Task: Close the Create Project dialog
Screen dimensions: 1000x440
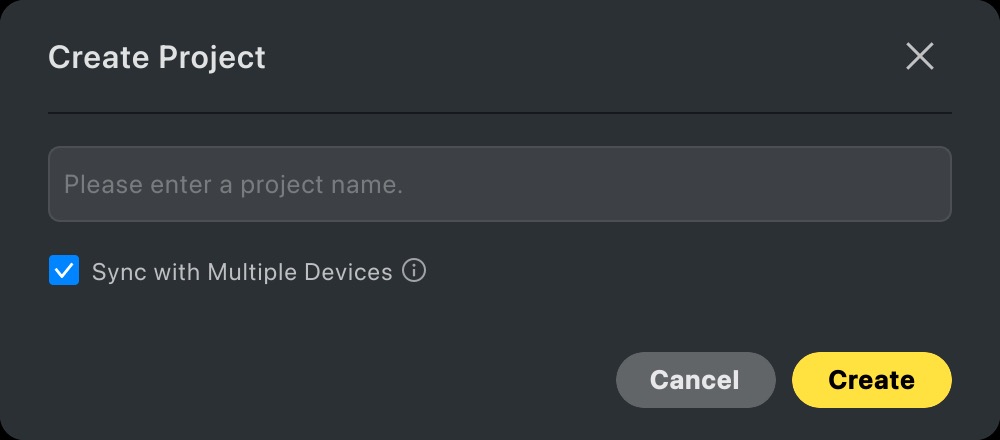Action: pos(919,56)
